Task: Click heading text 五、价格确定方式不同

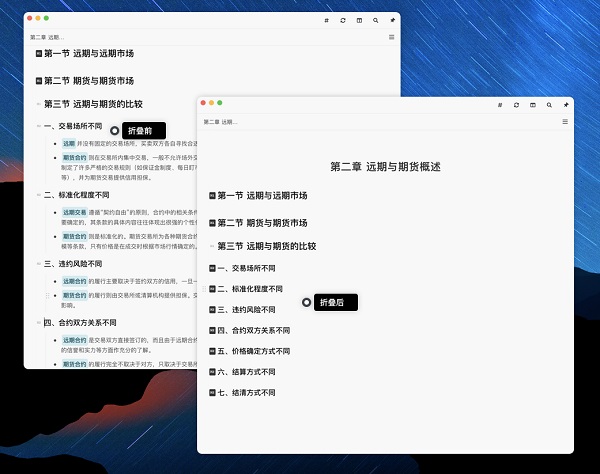Action: pos(254,351)
